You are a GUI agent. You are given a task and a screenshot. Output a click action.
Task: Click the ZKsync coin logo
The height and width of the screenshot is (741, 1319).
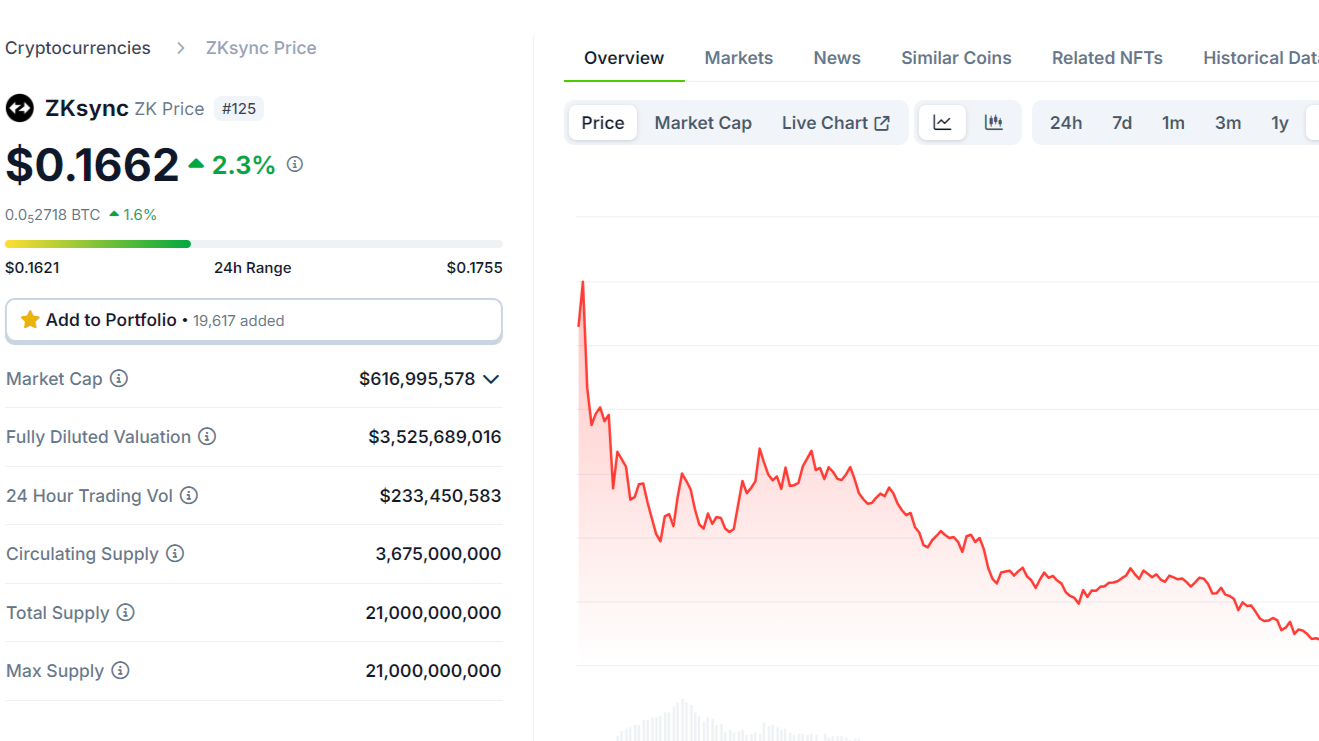coord(20,108)
